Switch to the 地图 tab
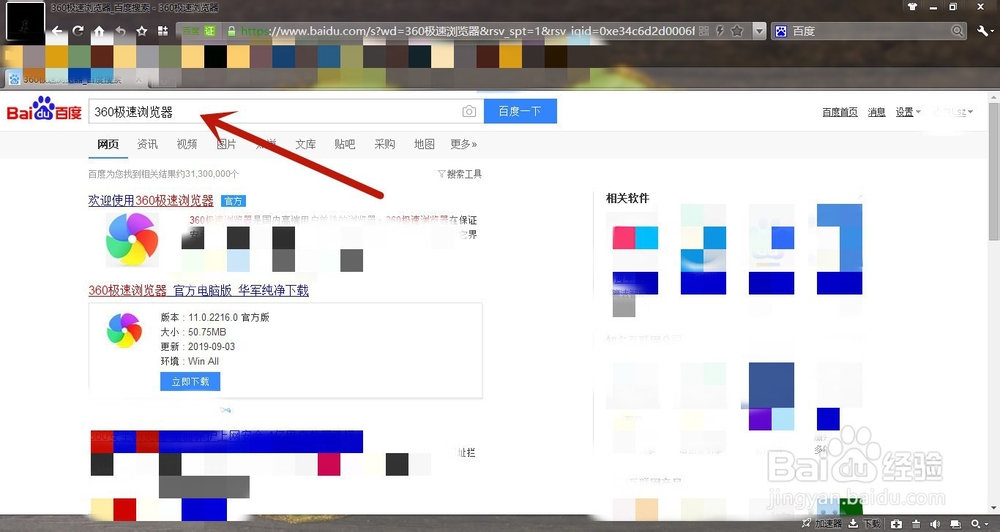The height and width of the screenshot is (532, 1000). coord(424,144)
